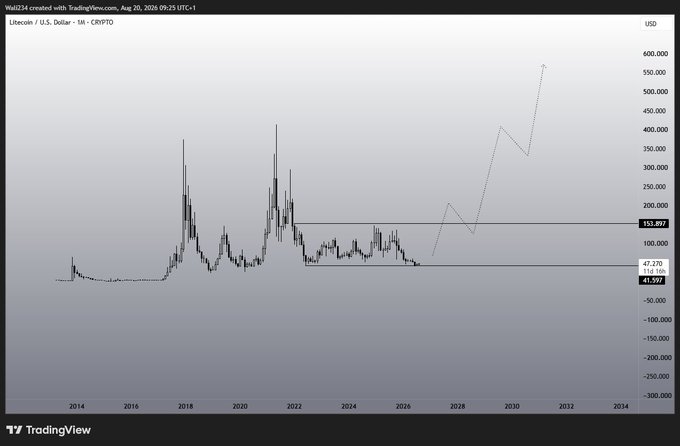
Task: Click the 153.897 price label
Action: point(654,223)
